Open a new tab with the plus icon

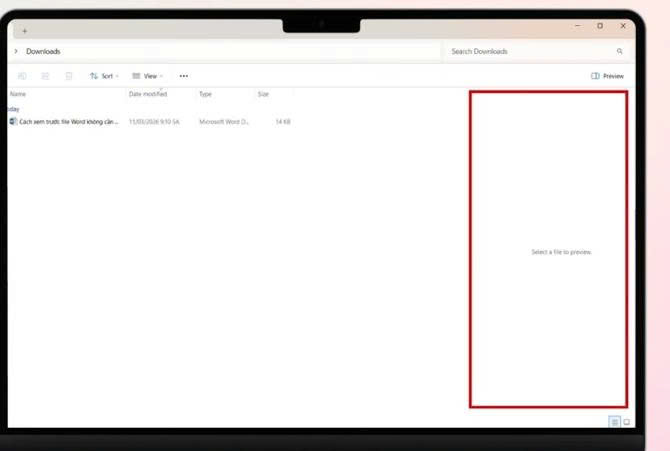pos(25,31)
